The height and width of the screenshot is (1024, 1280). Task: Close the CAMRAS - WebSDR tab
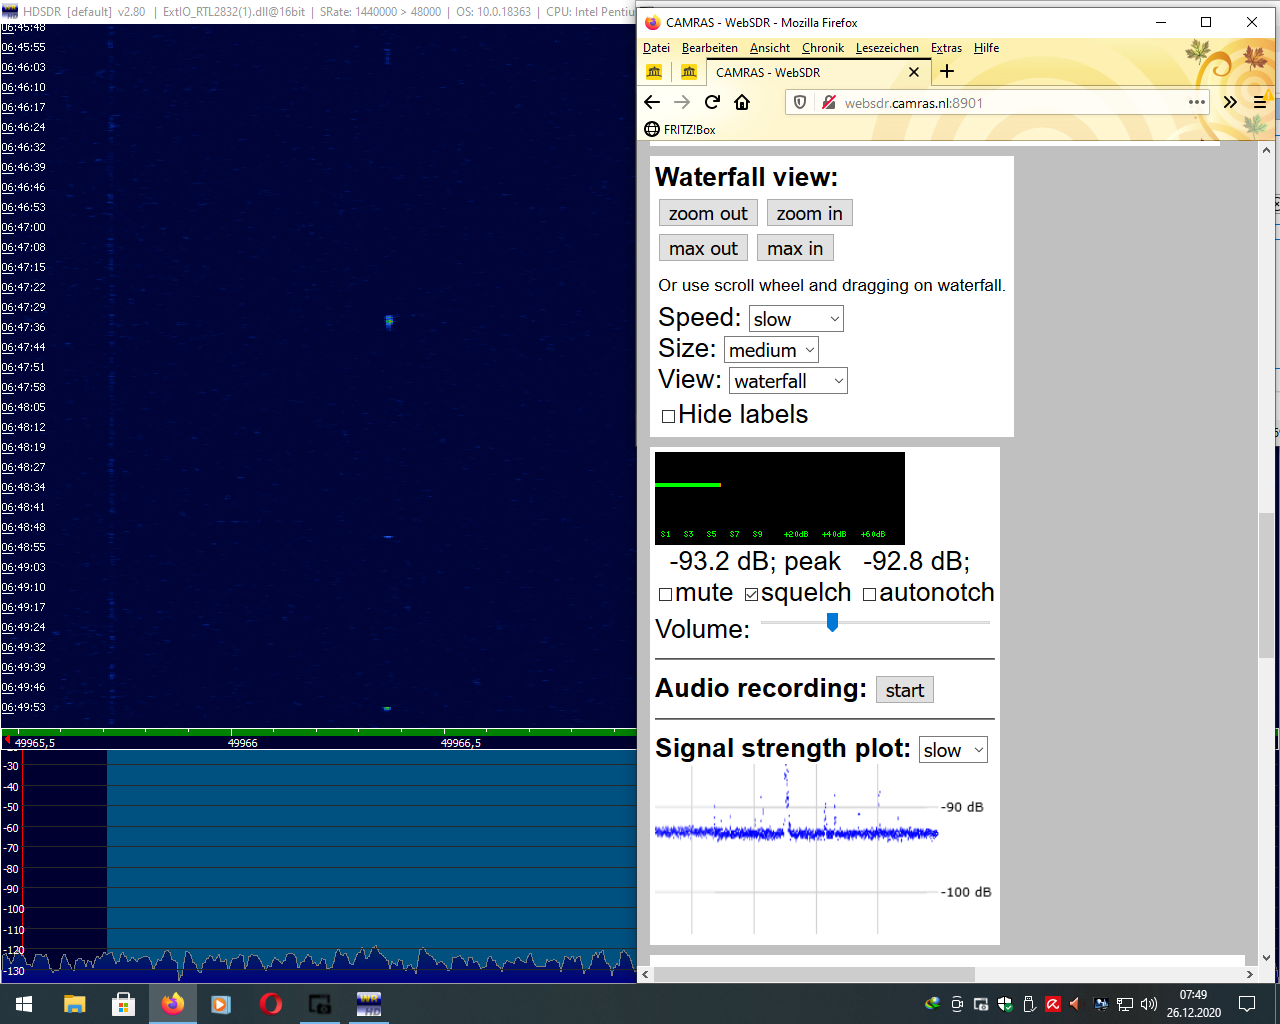[x=913, y=72]
